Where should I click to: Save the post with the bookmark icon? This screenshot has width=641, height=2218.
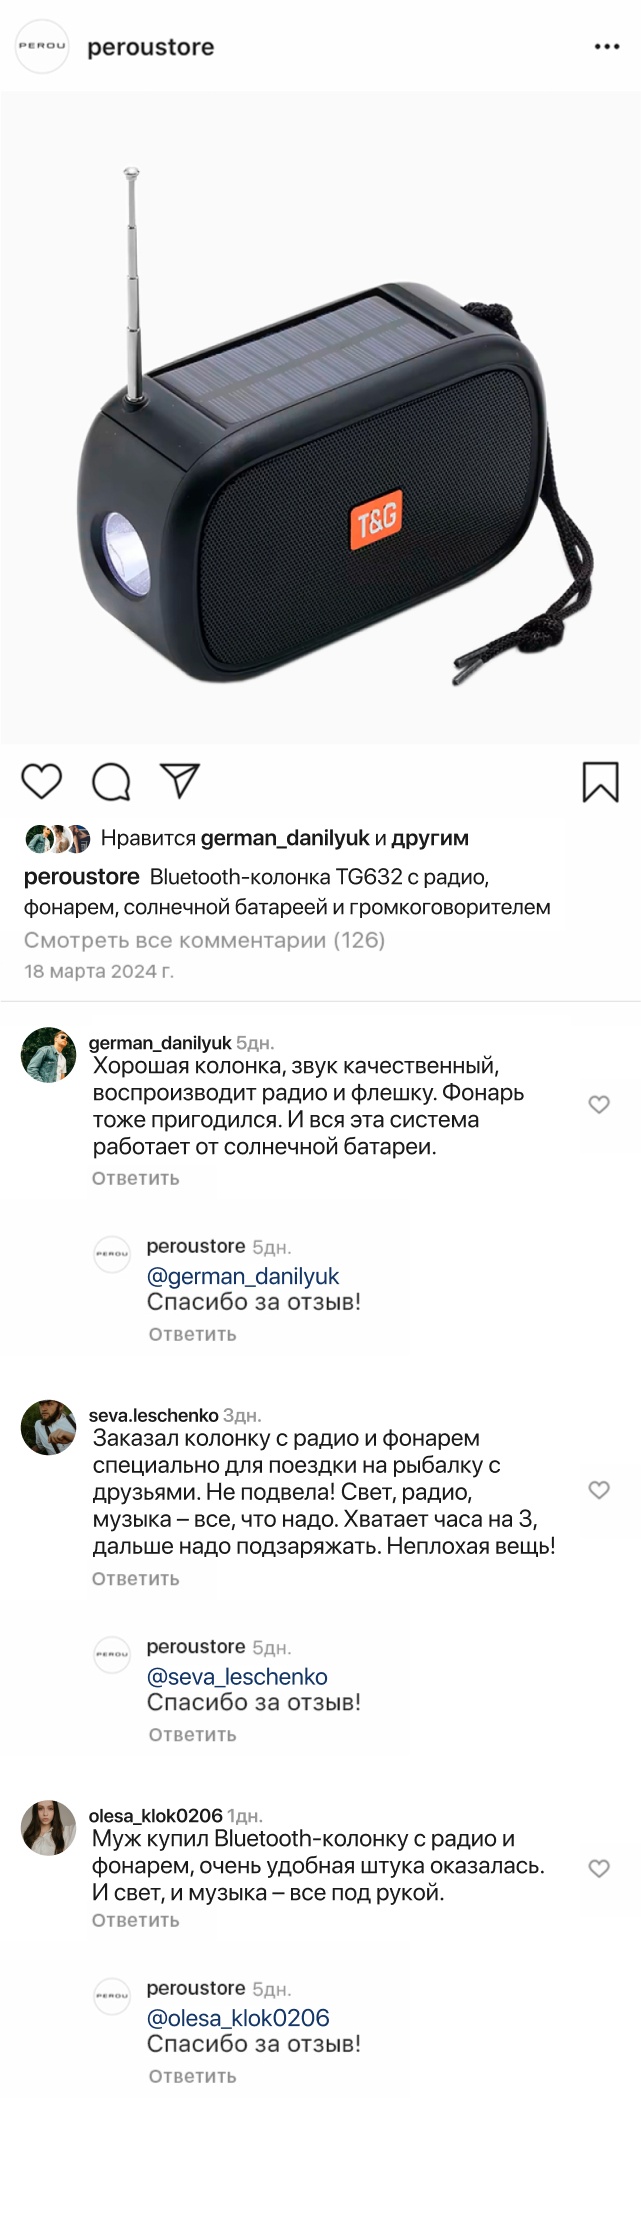coord(600,782)
